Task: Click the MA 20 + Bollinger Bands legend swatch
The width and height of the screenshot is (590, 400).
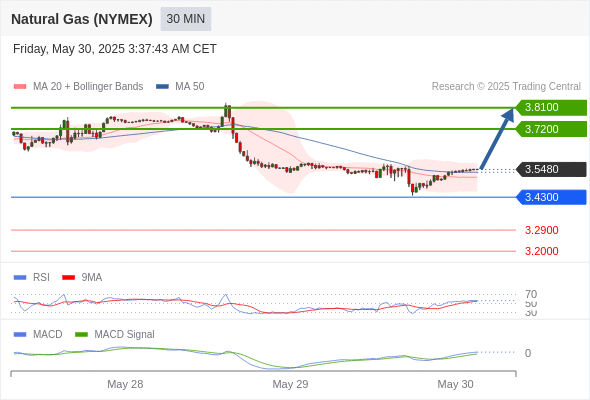Action: coord(20,87)
